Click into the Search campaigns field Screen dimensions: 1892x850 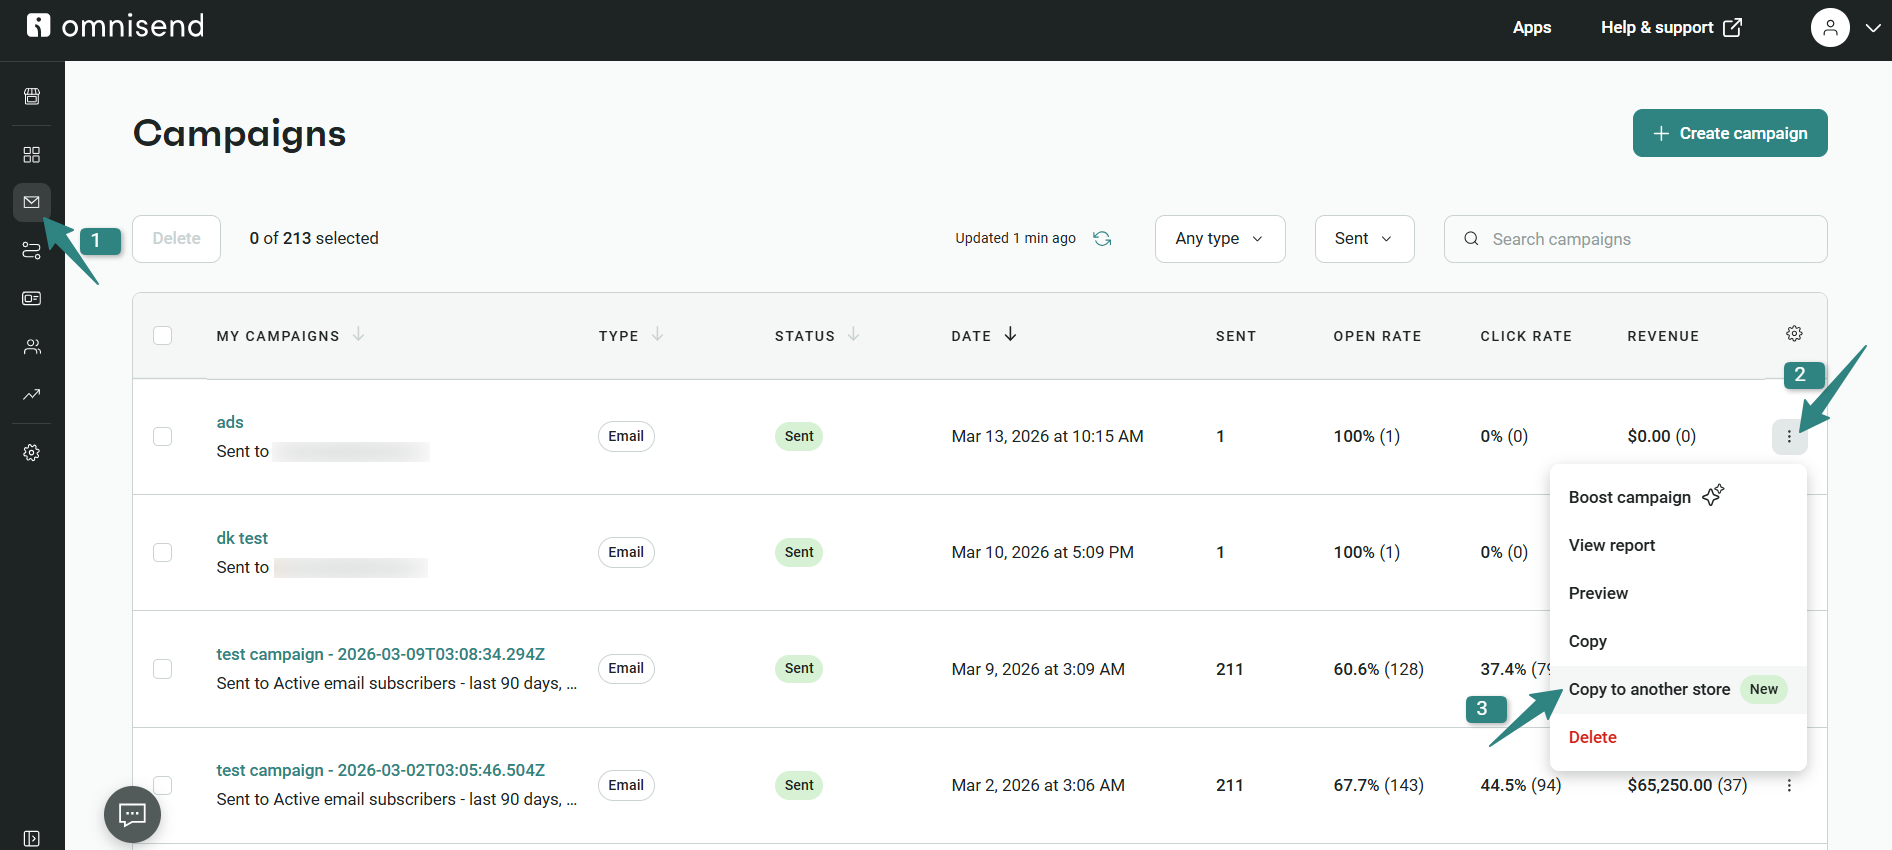point(1650,240)
